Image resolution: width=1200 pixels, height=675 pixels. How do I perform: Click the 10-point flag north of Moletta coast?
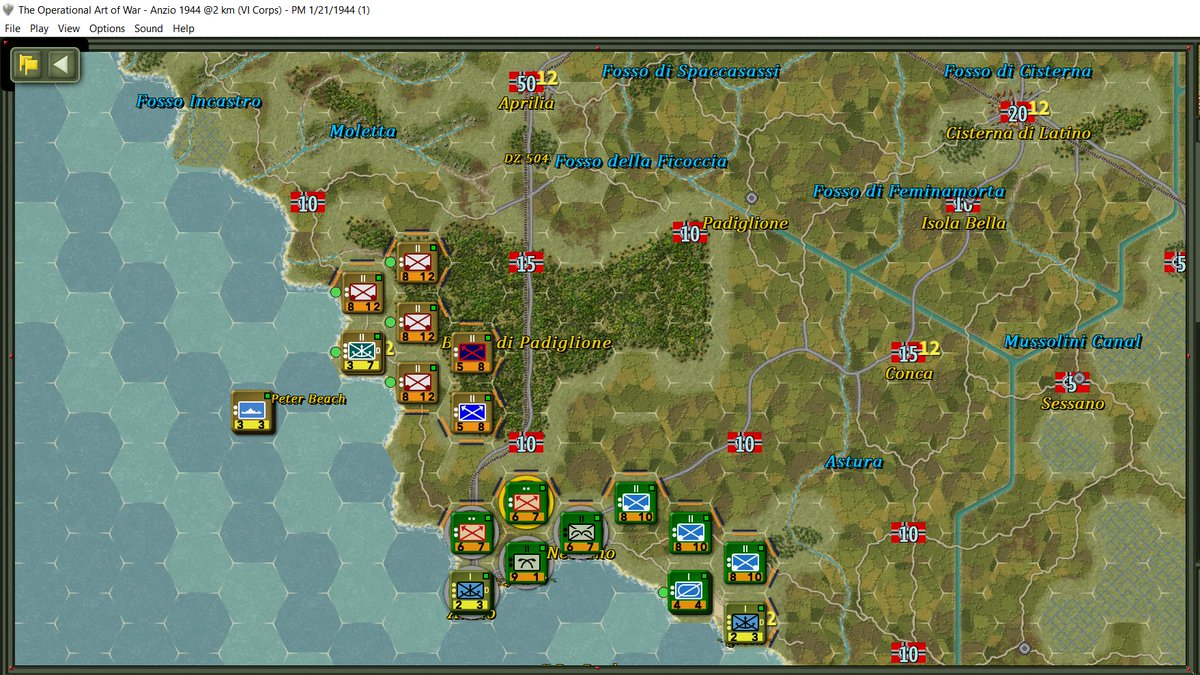(x=307, y=203)
